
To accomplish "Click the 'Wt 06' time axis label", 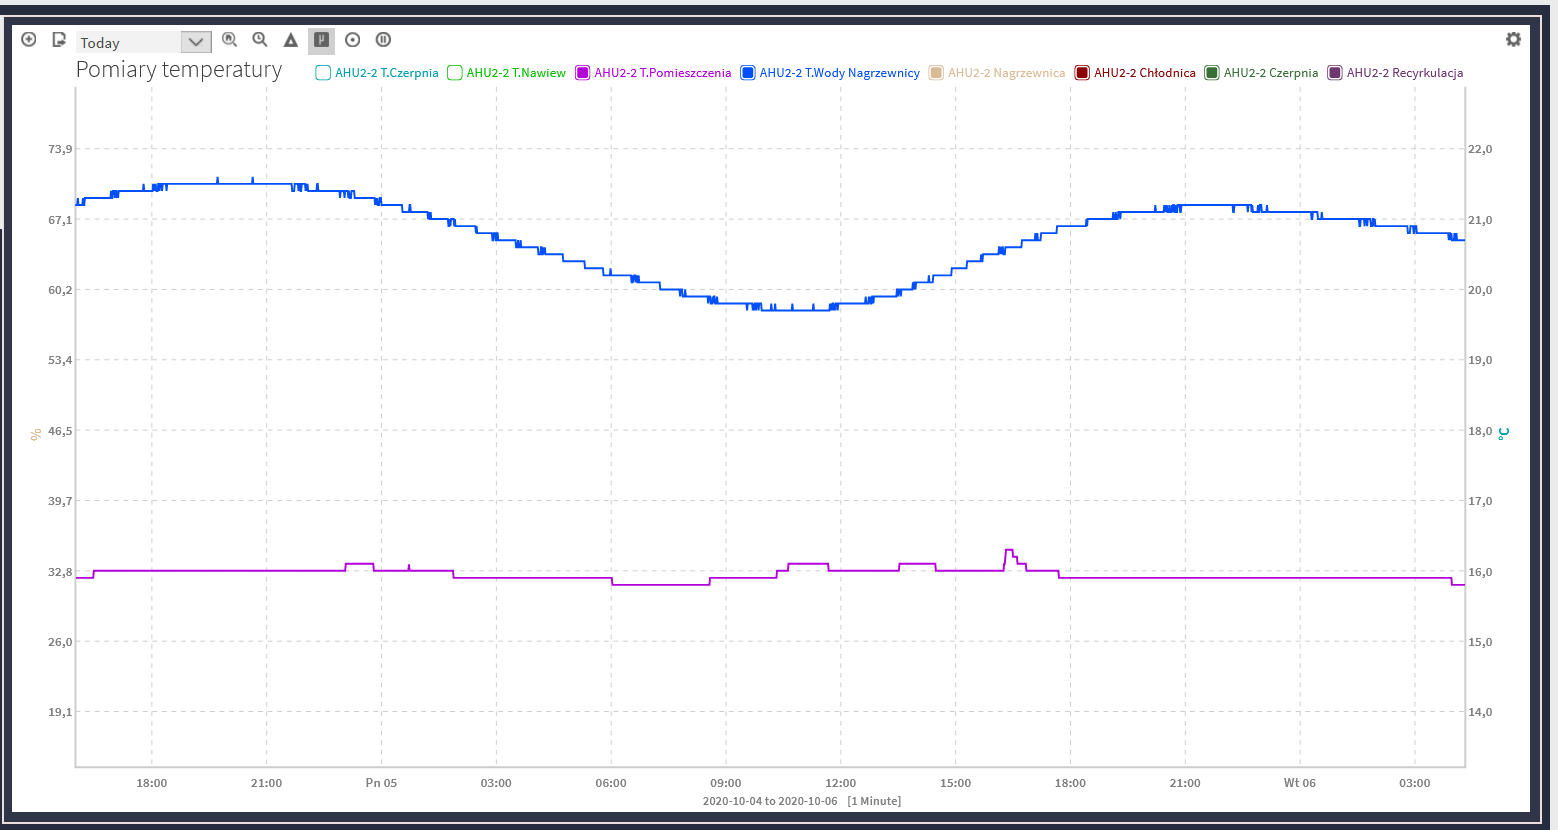I will click(x=1300, y=783).
